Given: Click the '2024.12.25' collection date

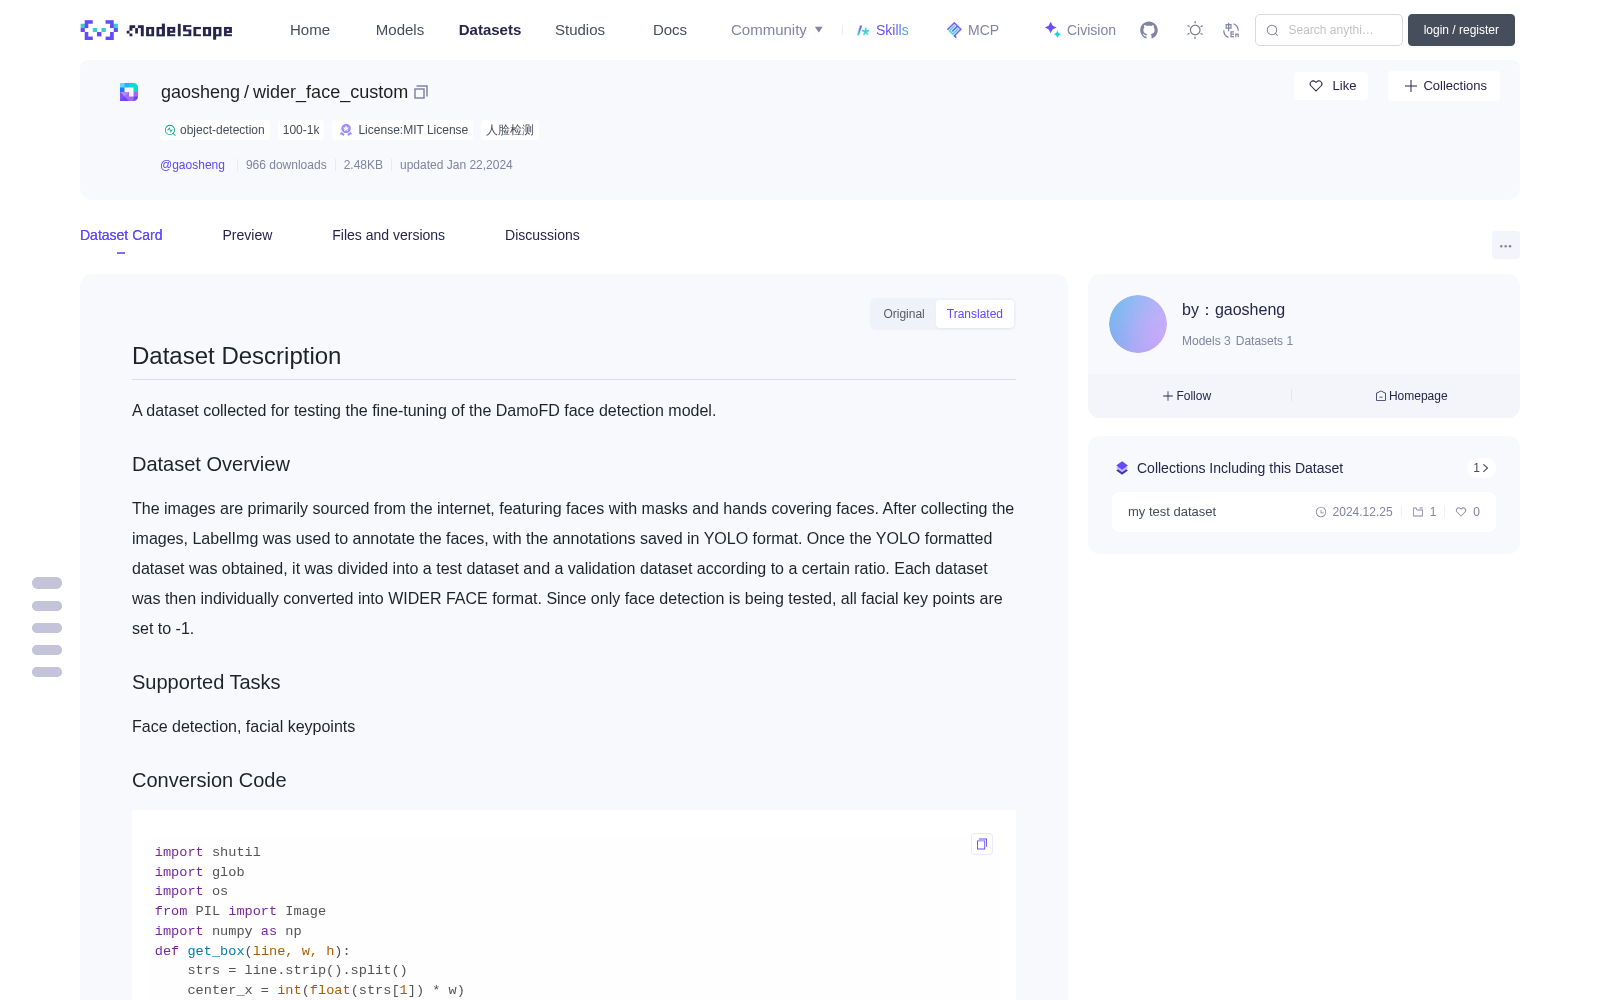Looking at the screenshot, I should (1362, 512).
